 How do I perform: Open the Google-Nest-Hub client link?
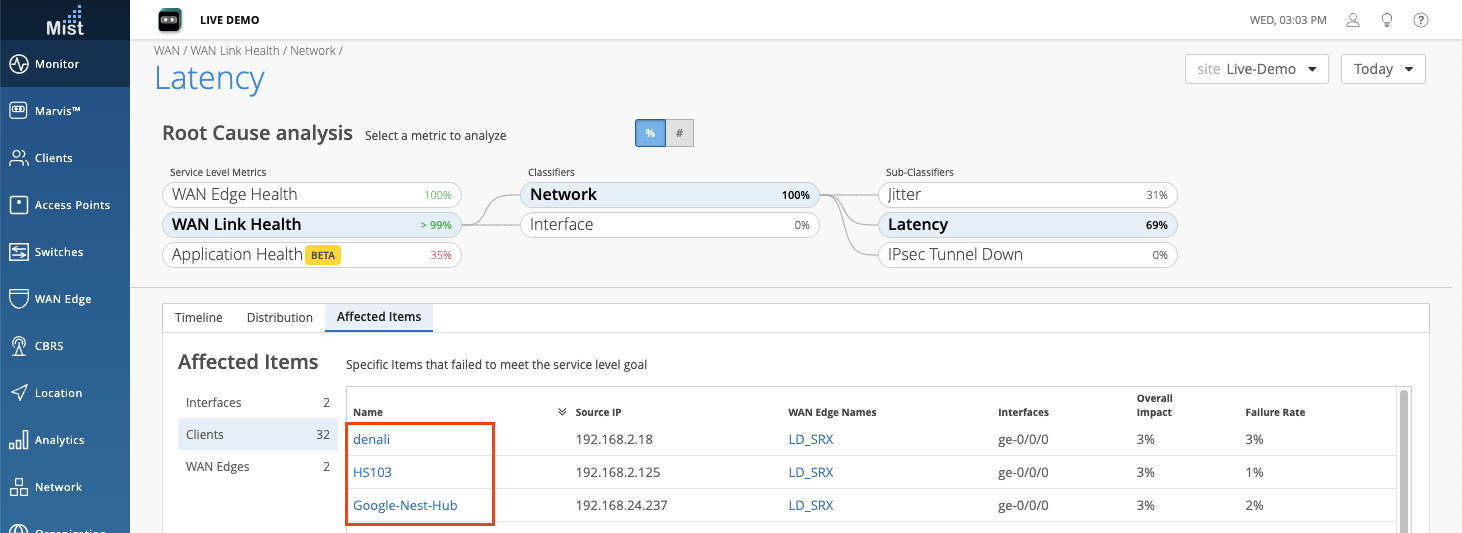point(405,506)
